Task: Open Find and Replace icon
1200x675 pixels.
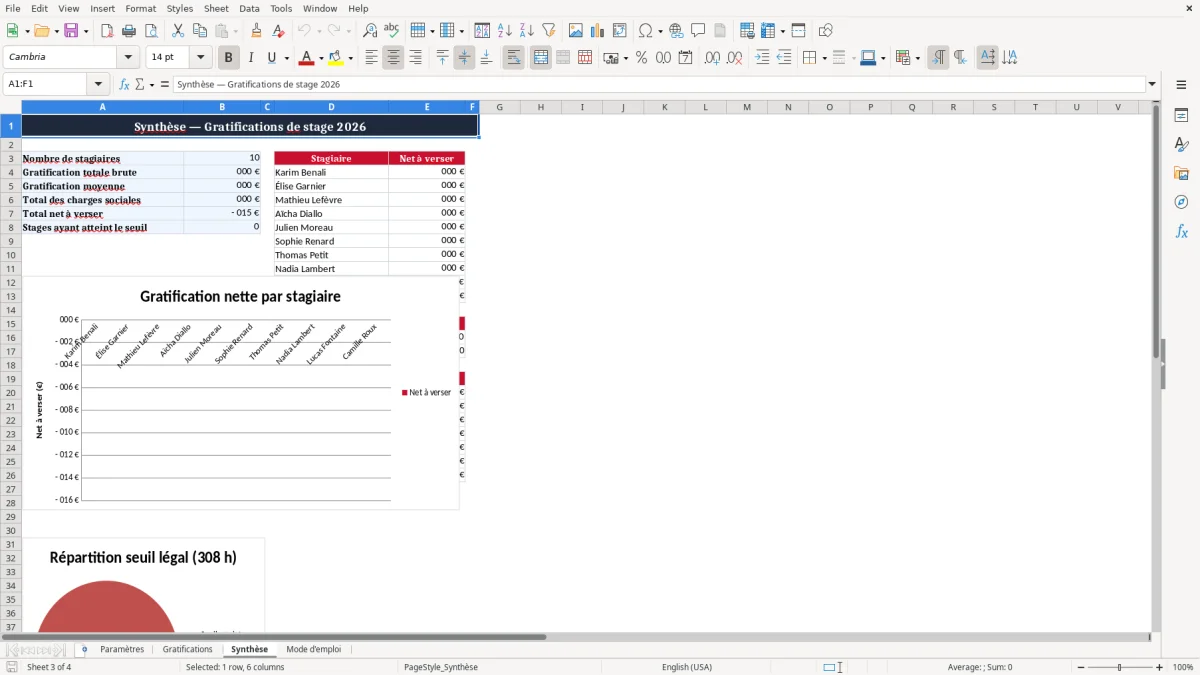Action: tap(370, 31)
